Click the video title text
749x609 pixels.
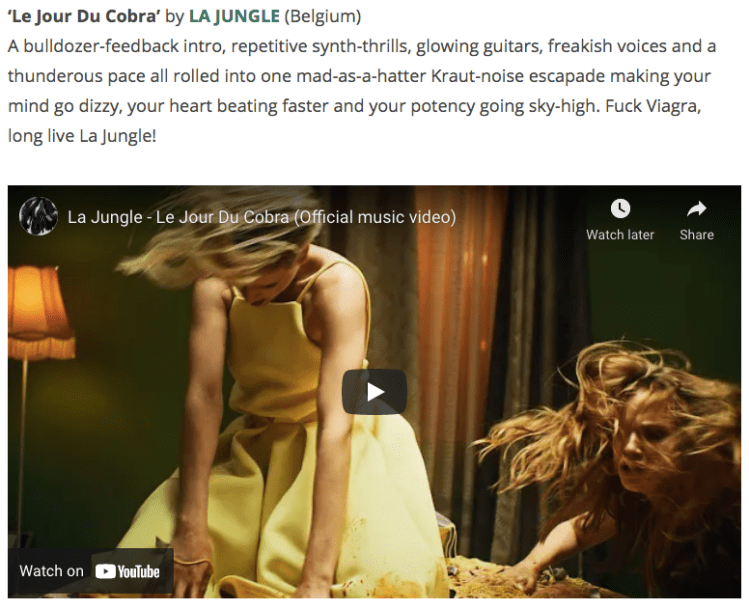(262, 217)
